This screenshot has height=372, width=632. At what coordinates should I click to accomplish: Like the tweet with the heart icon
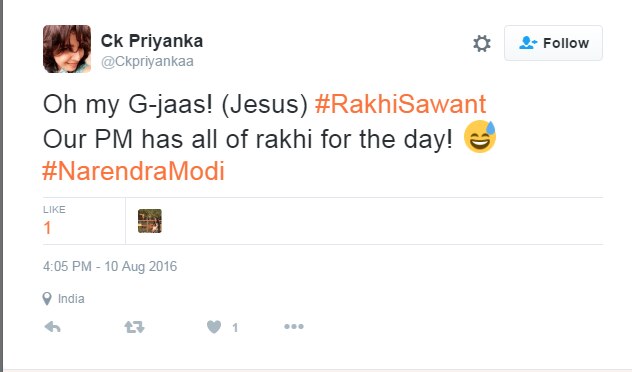click(x=214, y=327)
